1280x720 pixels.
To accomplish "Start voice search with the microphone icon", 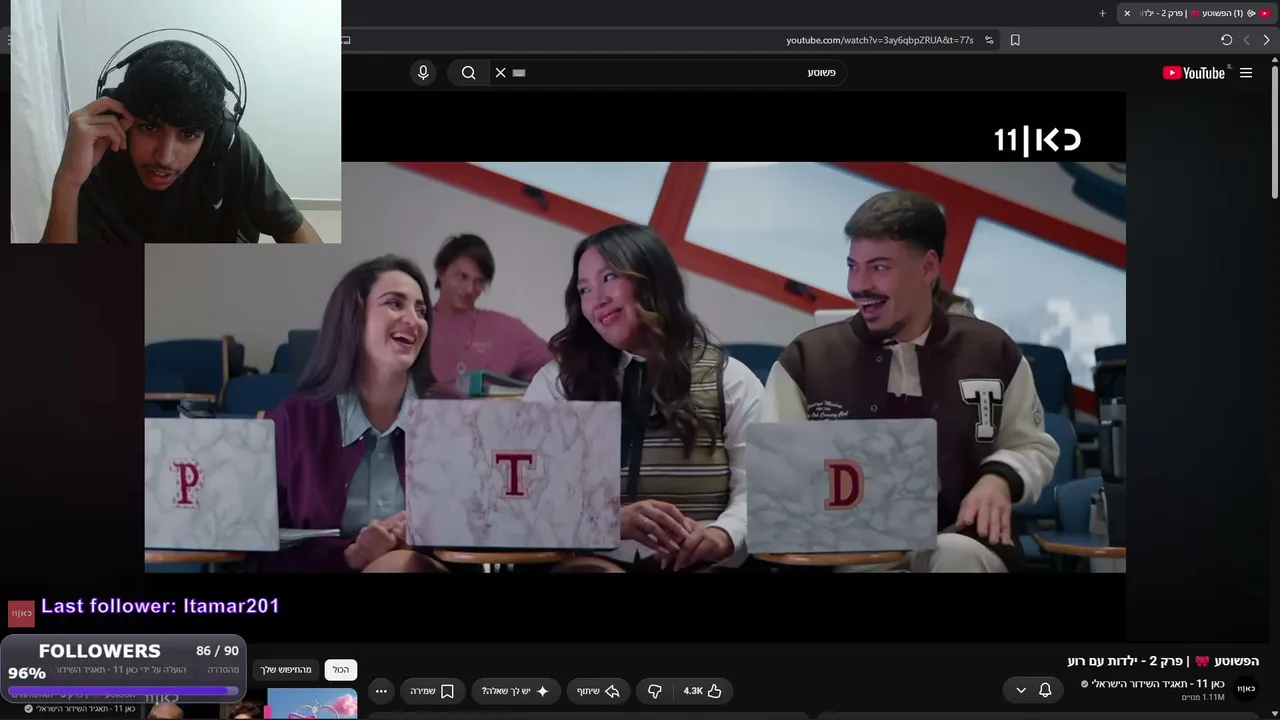I will coord(423,72).
